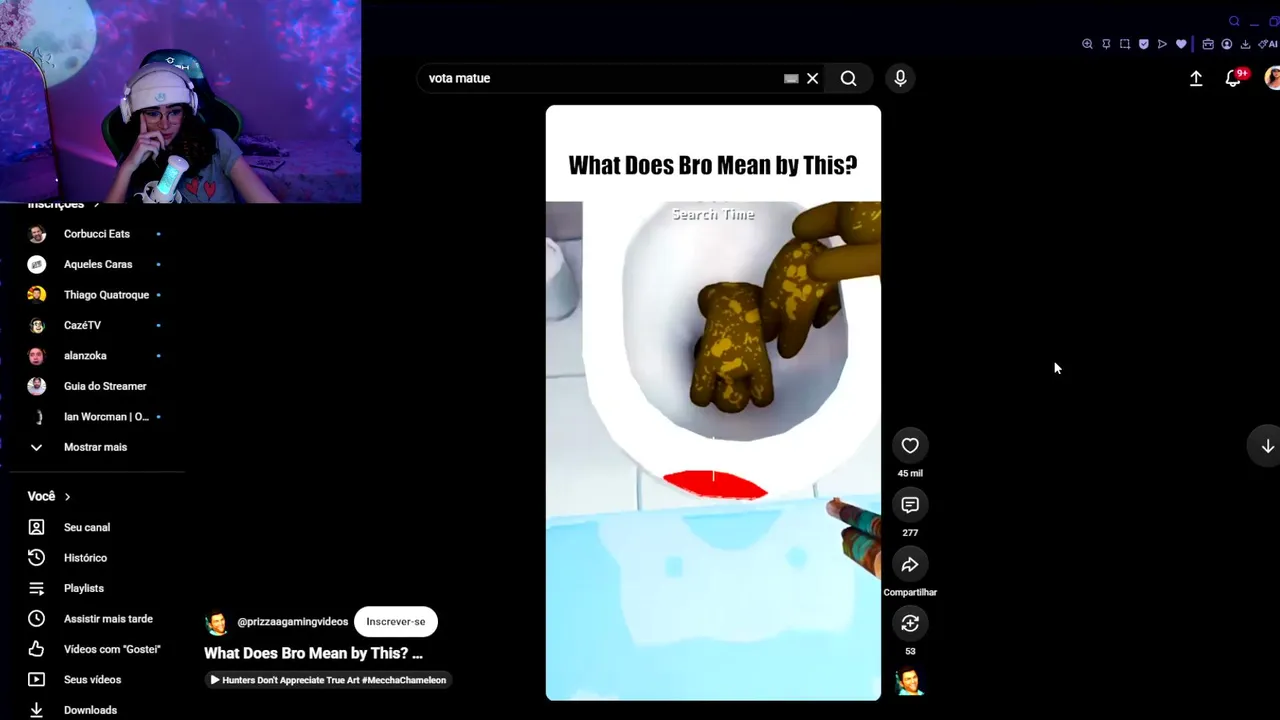Open the on-screen keyboard in search box
The image size is (1280, 720).
point(791,78)
